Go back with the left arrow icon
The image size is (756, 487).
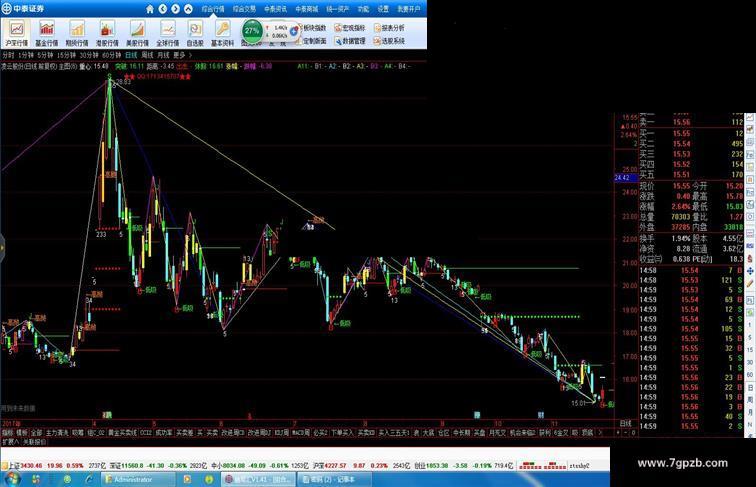click(162, 9)
